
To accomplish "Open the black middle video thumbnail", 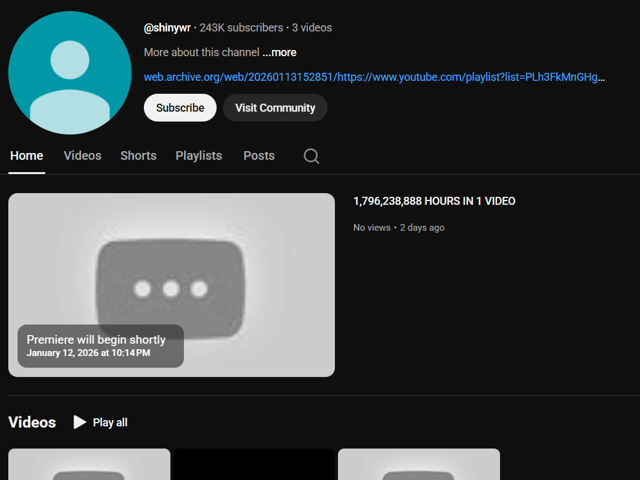I will pyautogui.click(x=254, y=465).
